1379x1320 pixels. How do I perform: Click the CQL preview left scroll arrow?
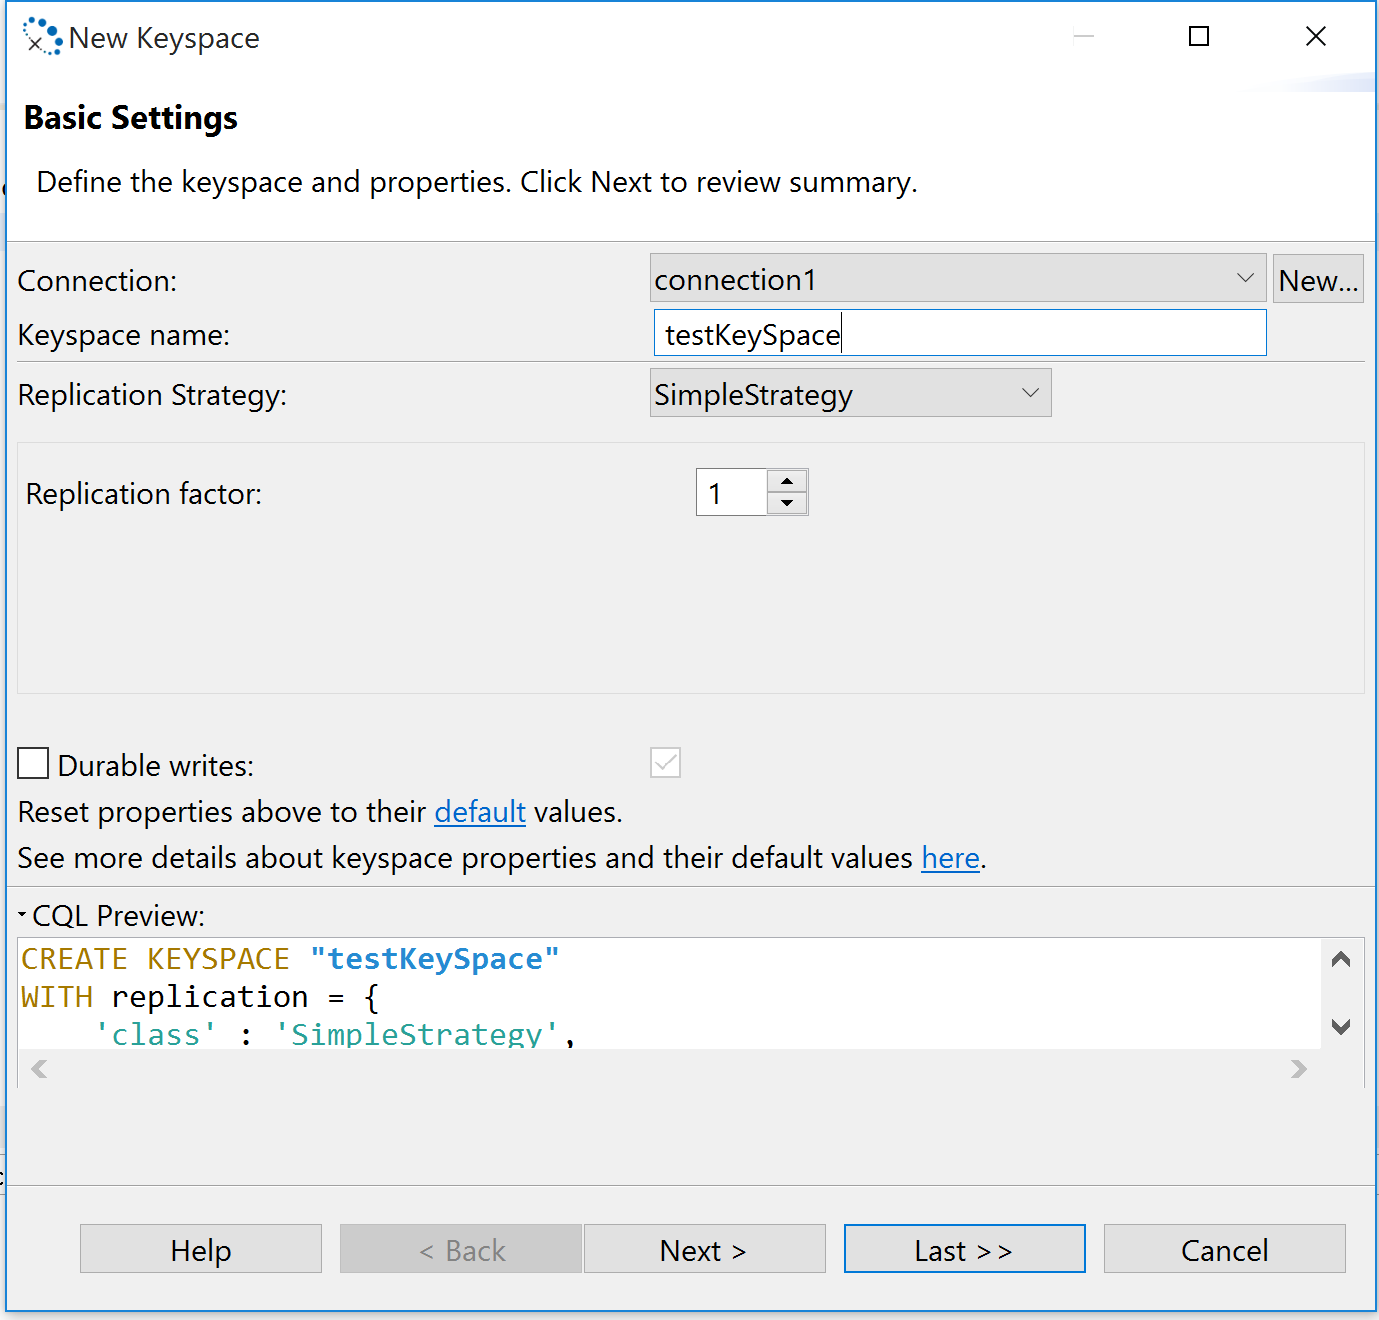click(x=39, y=1069)
